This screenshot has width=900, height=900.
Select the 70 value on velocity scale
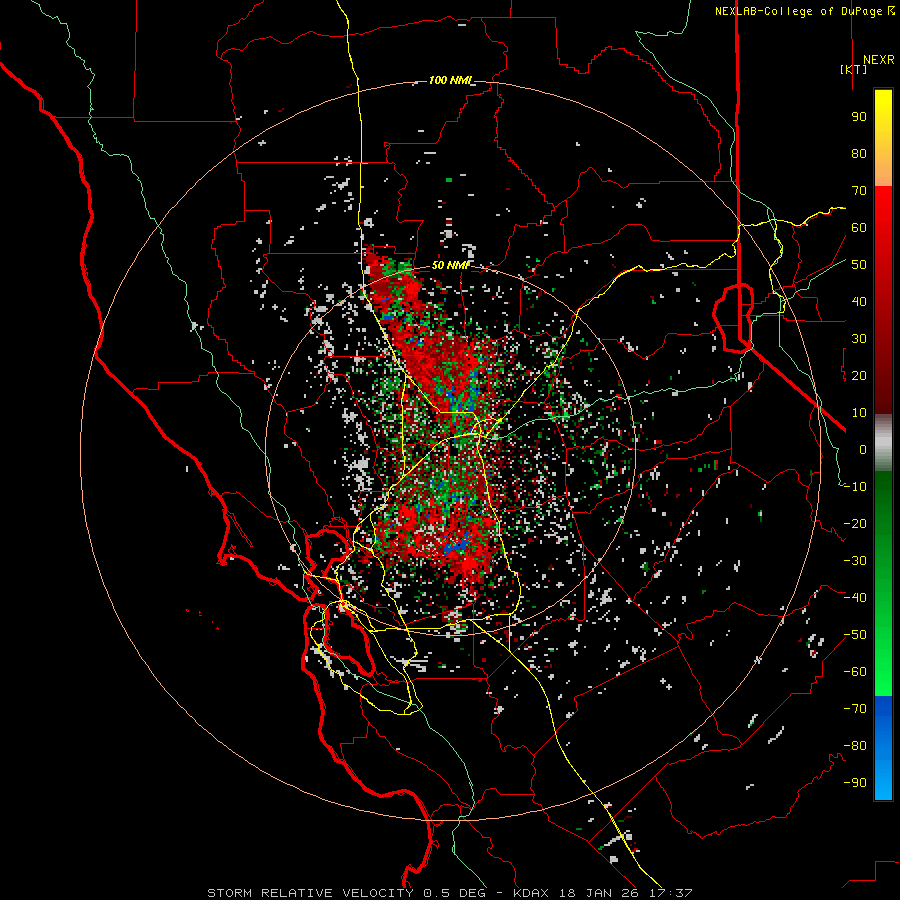point(859,191)
